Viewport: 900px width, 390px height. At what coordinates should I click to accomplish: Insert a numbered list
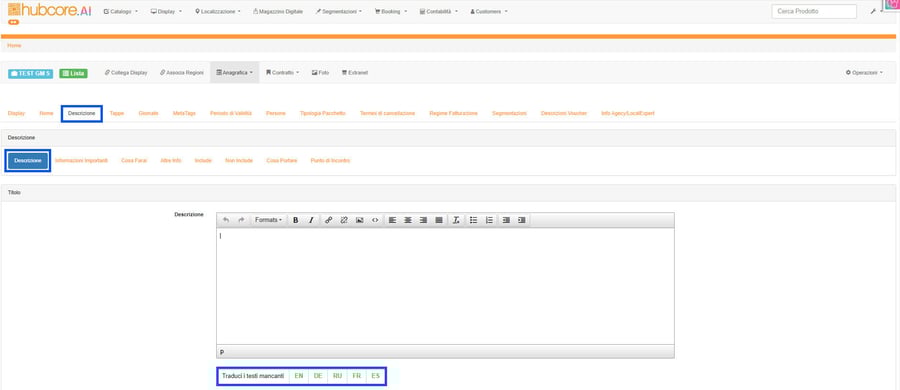tap(489, 220)
